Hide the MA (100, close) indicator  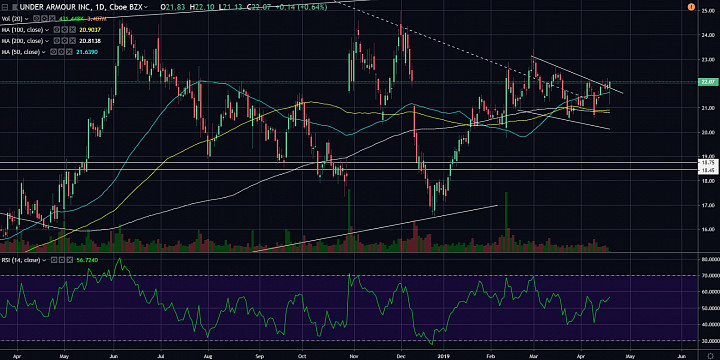tap(56, 30)
